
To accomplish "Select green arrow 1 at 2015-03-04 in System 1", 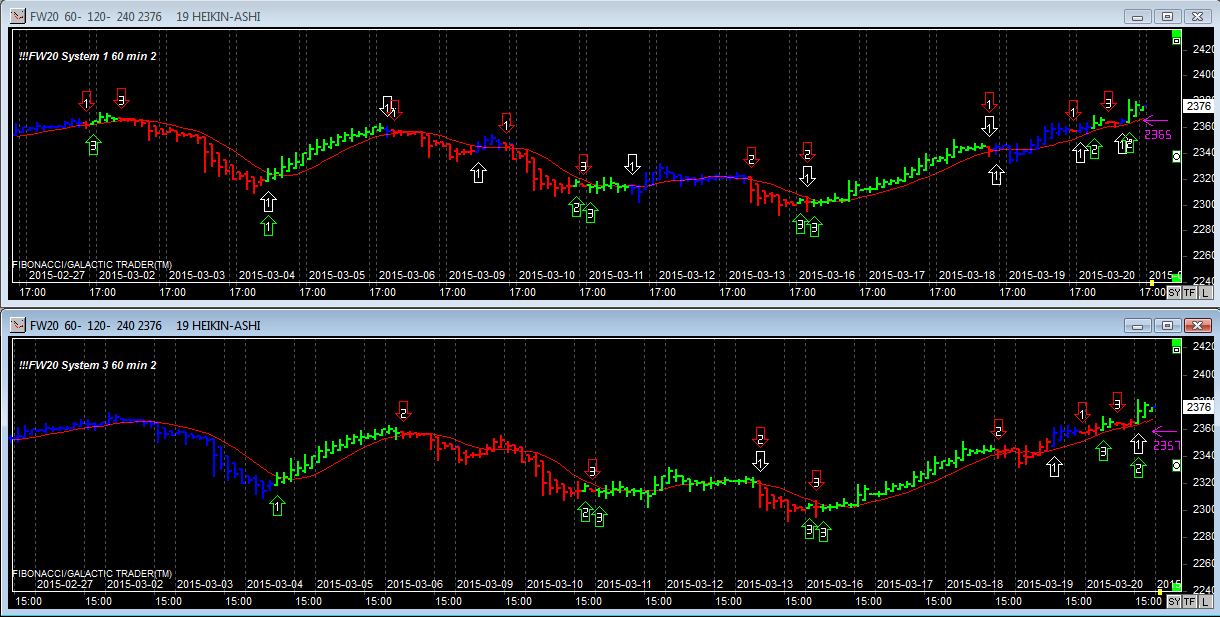I will pyautogui.click(x=268, y=227).
